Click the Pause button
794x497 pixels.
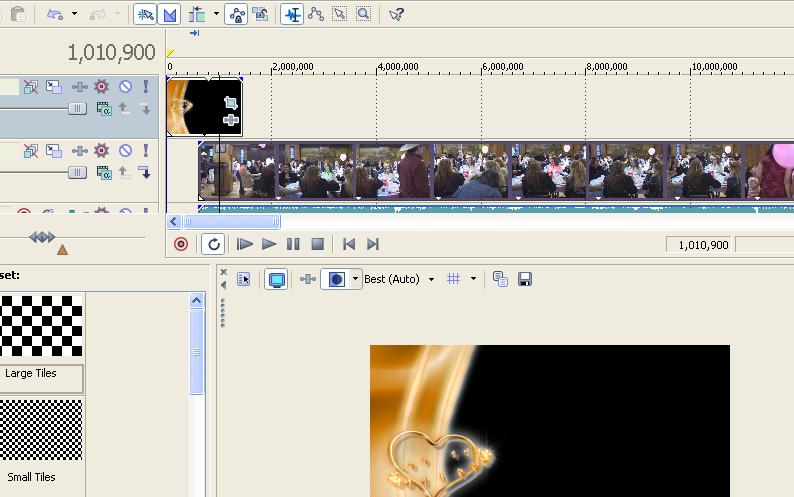293,244
